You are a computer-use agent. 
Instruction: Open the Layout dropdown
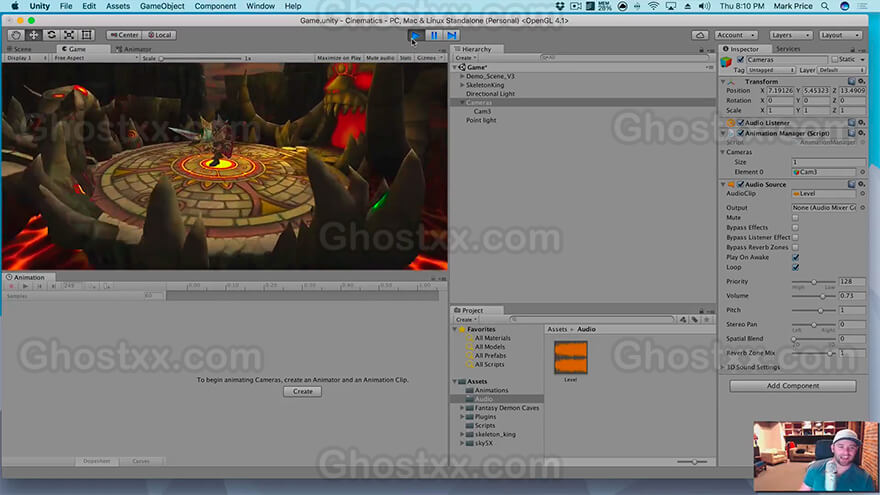point(840,35)
